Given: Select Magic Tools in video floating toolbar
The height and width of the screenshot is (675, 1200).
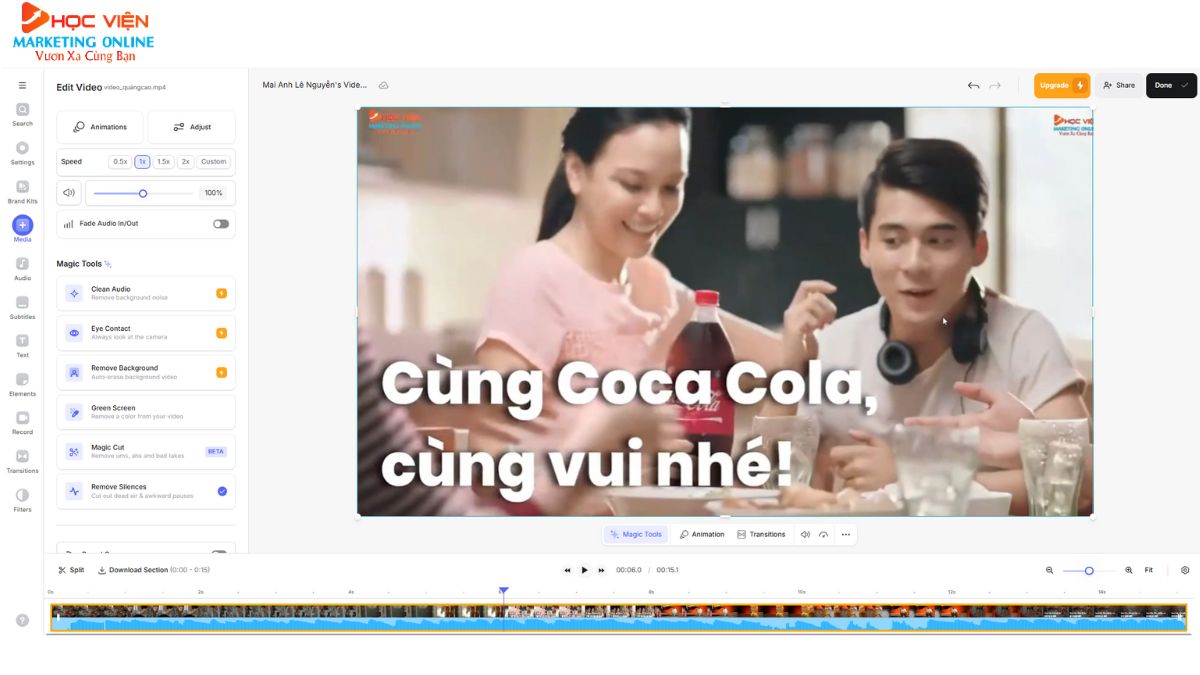Looking at the screenshot, I should coord(635,534).
